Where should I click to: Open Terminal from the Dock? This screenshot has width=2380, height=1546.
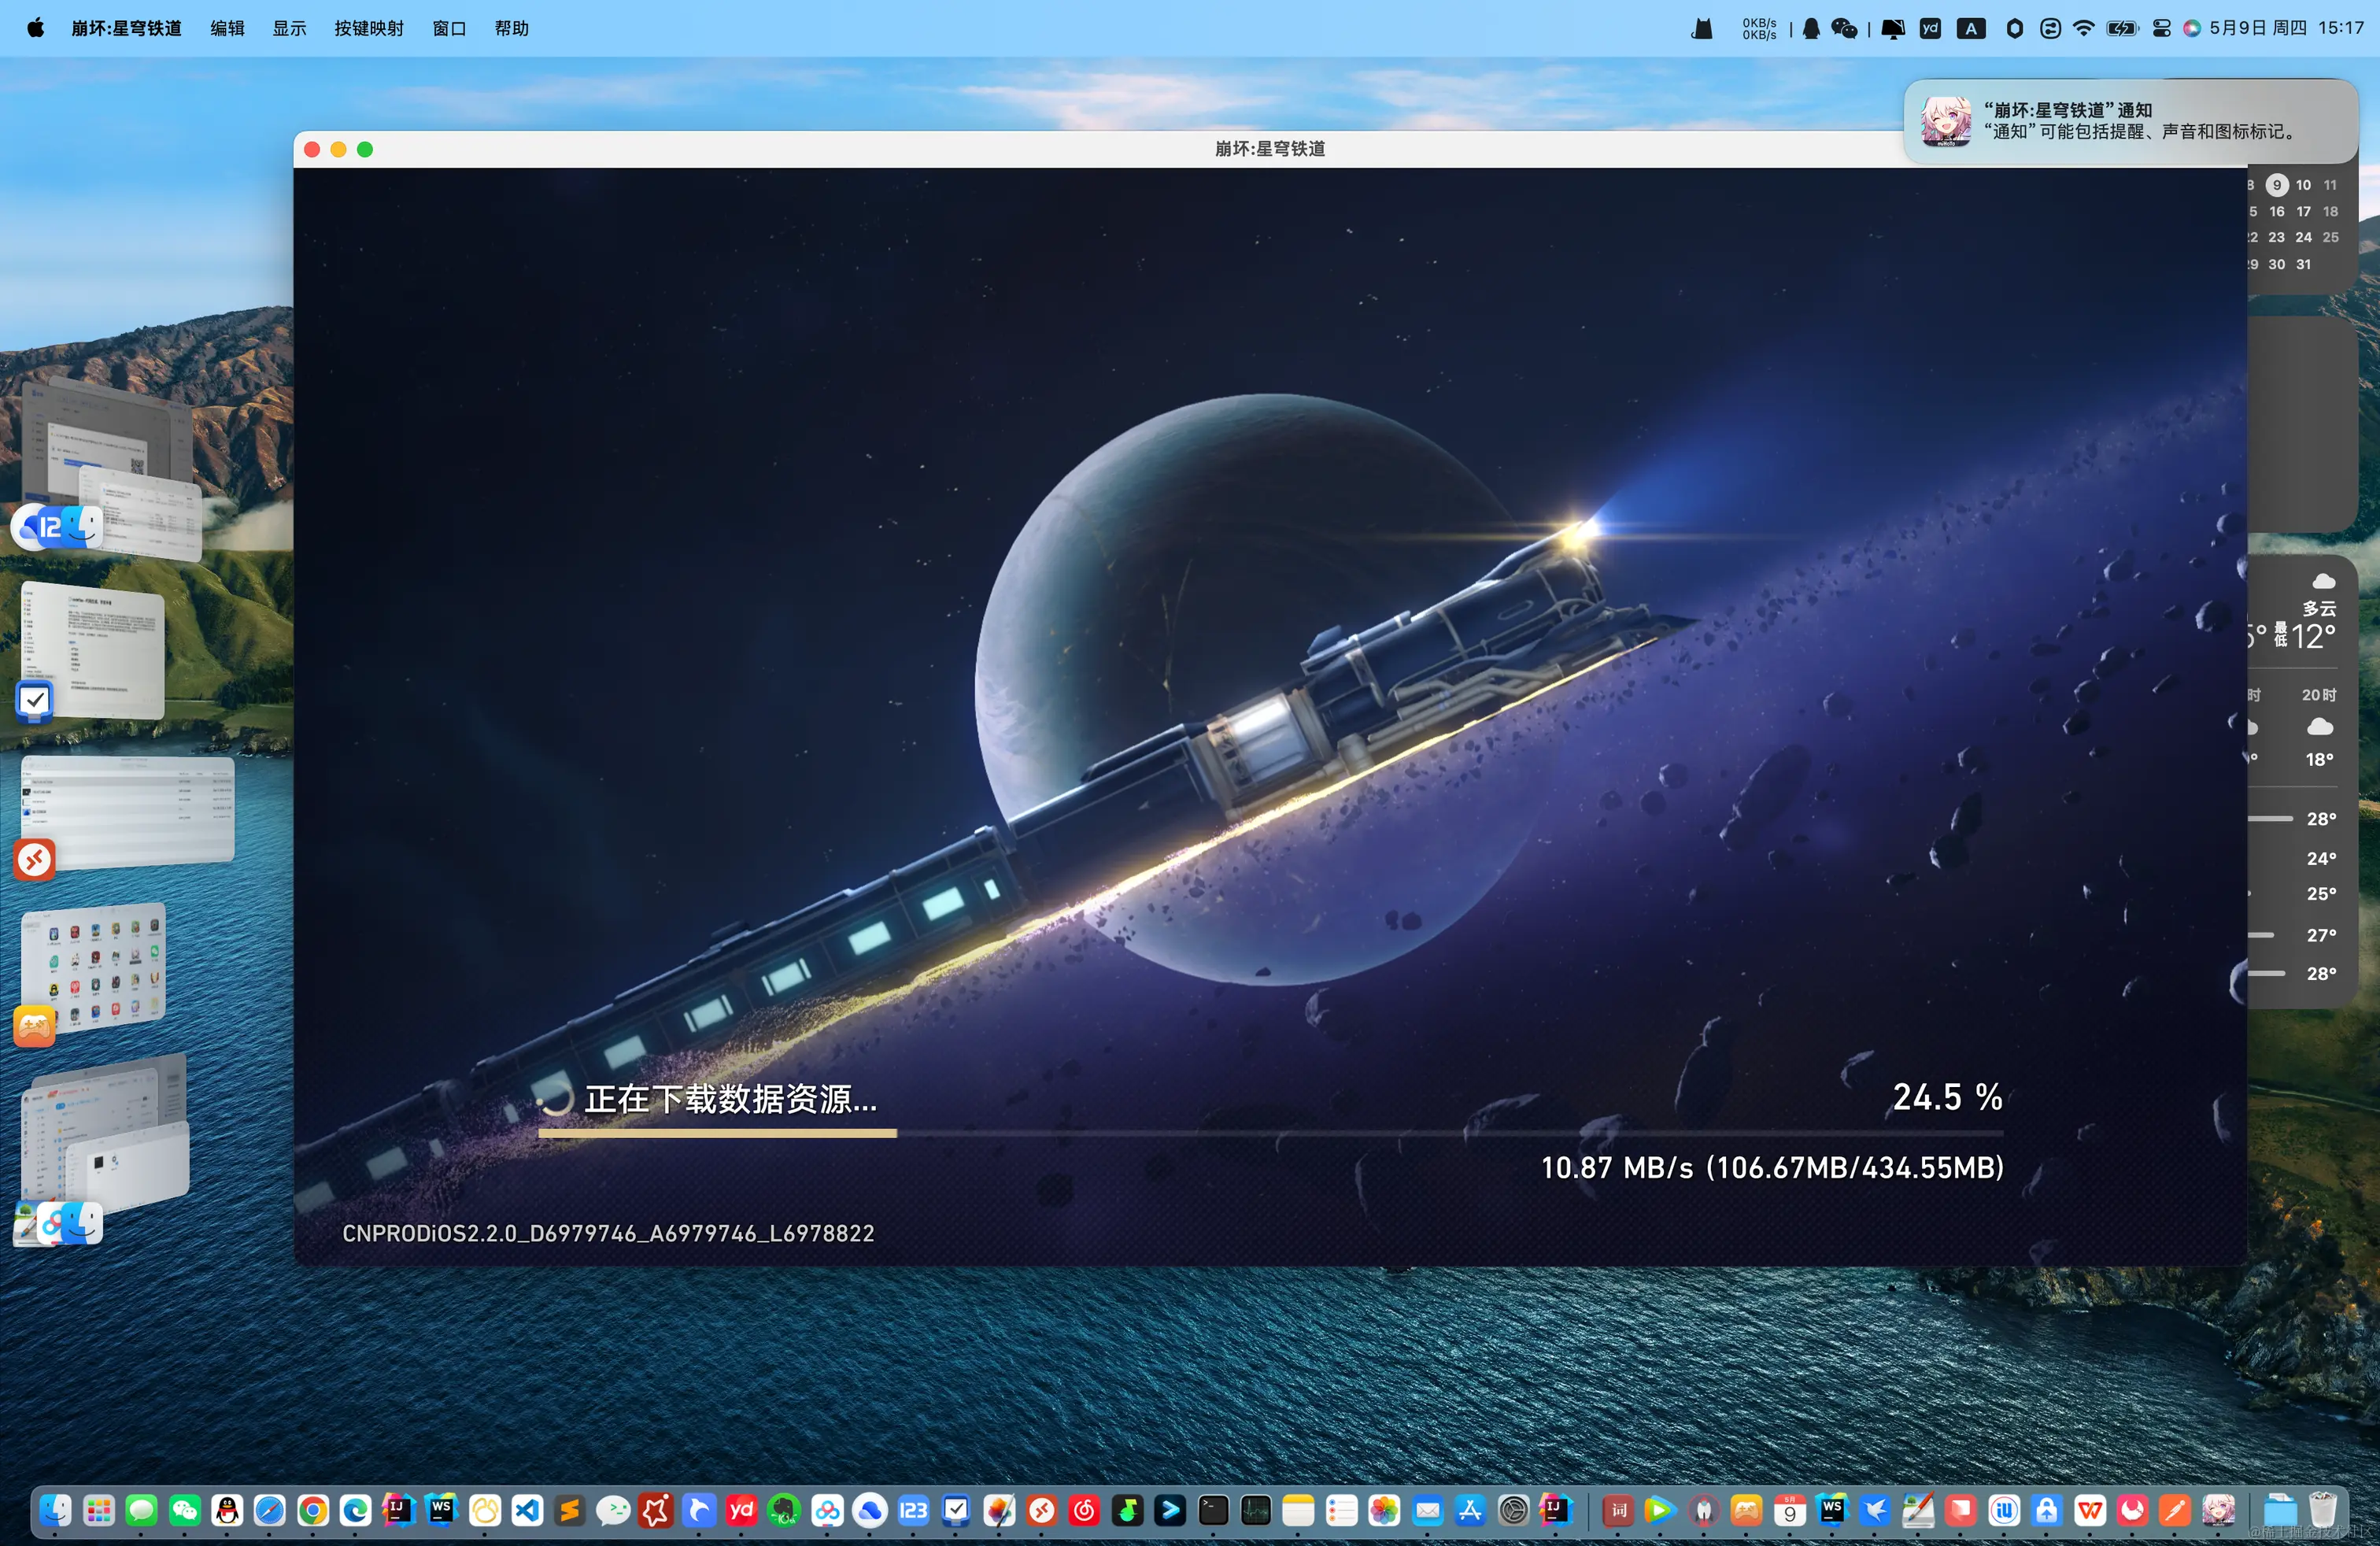coord(1213,1510)
